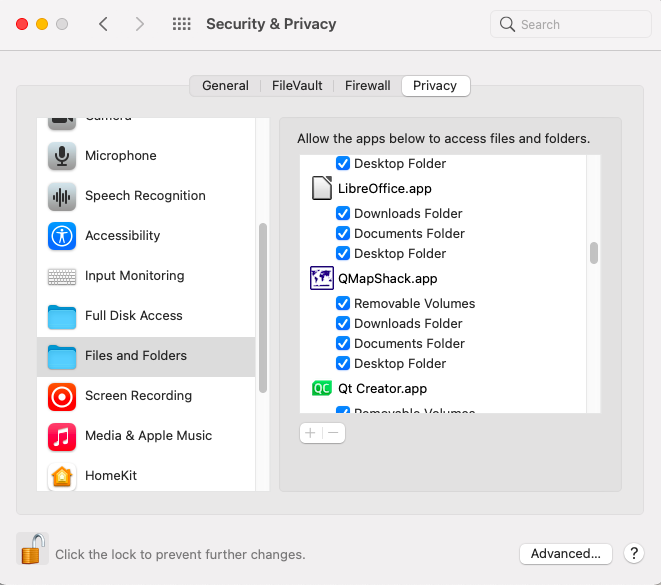Screen dimensions: 661x585
Task: Go back with the left chevron
Action: pyautogui.click(x=103, y=24)
